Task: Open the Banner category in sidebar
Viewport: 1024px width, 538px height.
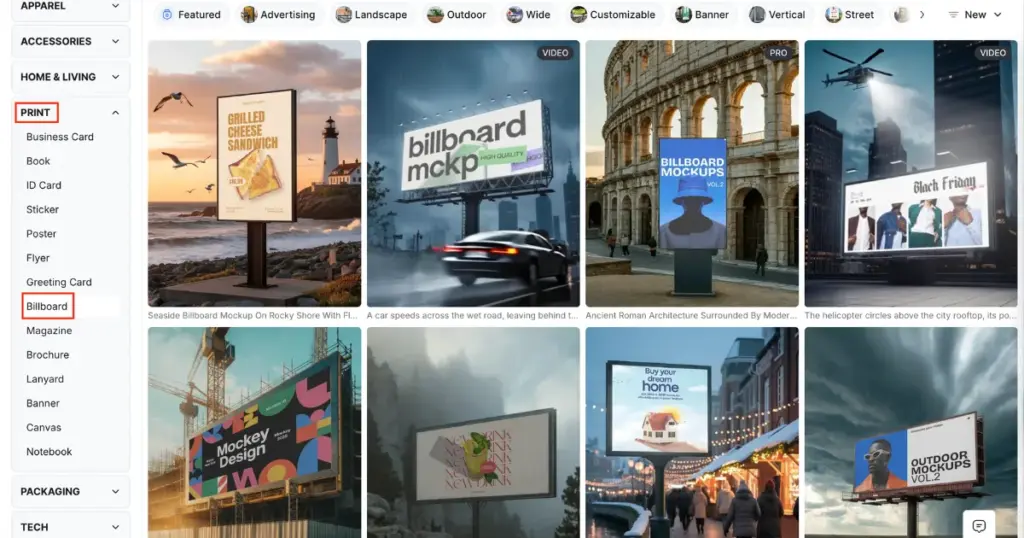Action: [43, 403]
